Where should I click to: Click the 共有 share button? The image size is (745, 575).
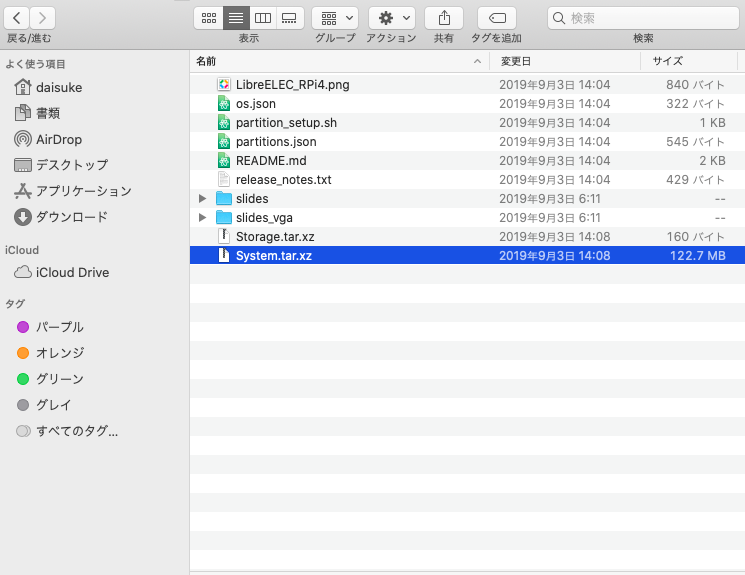click(444, 18)
